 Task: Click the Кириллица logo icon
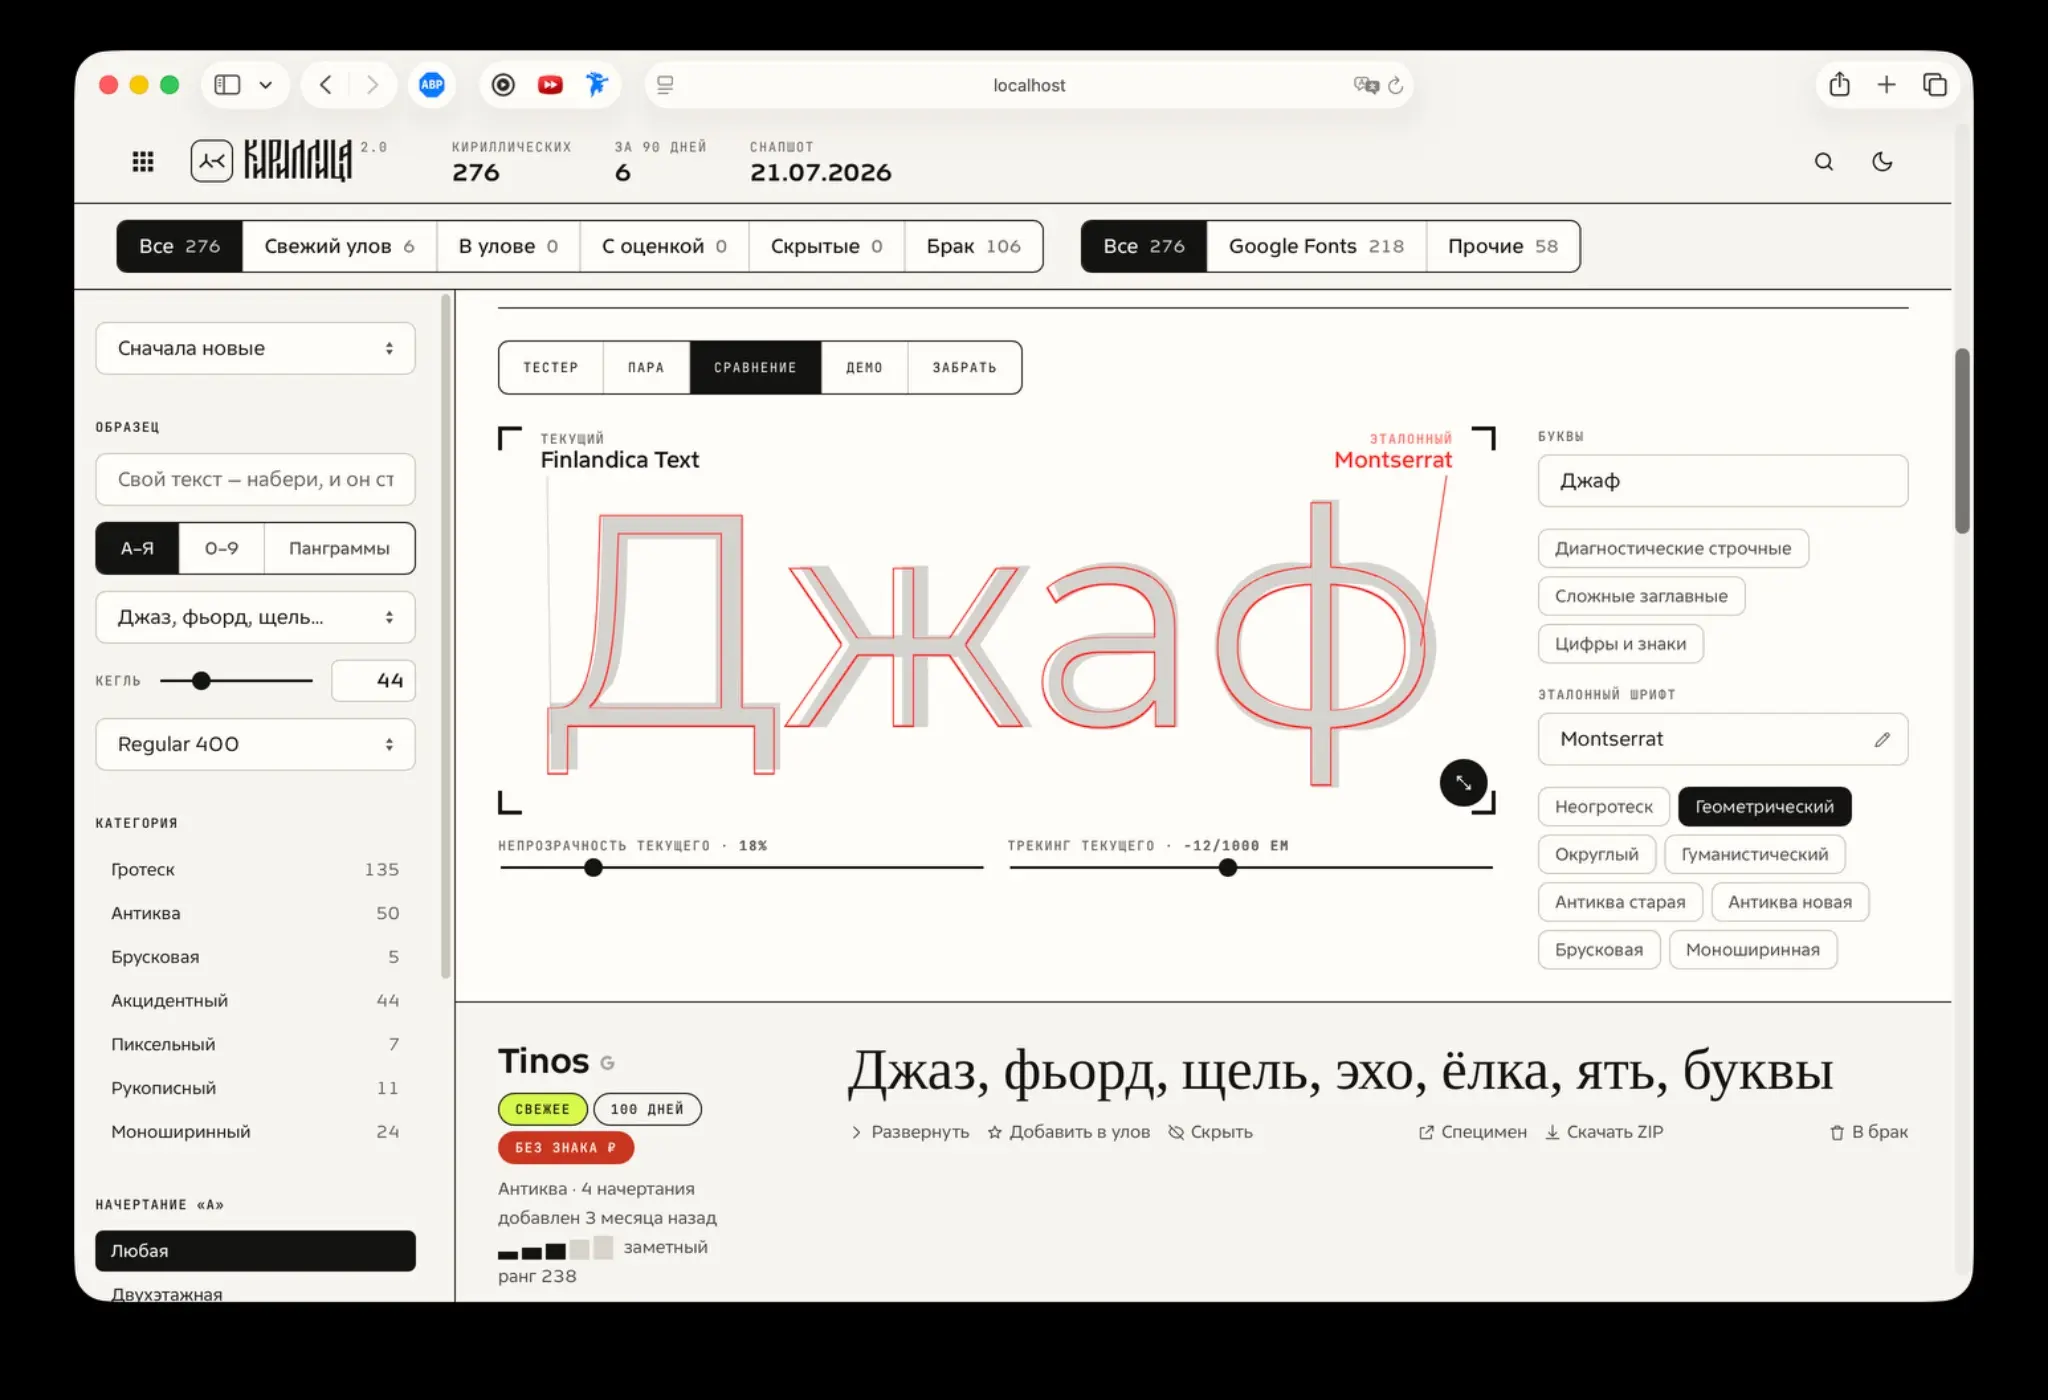tap(212, 161)
